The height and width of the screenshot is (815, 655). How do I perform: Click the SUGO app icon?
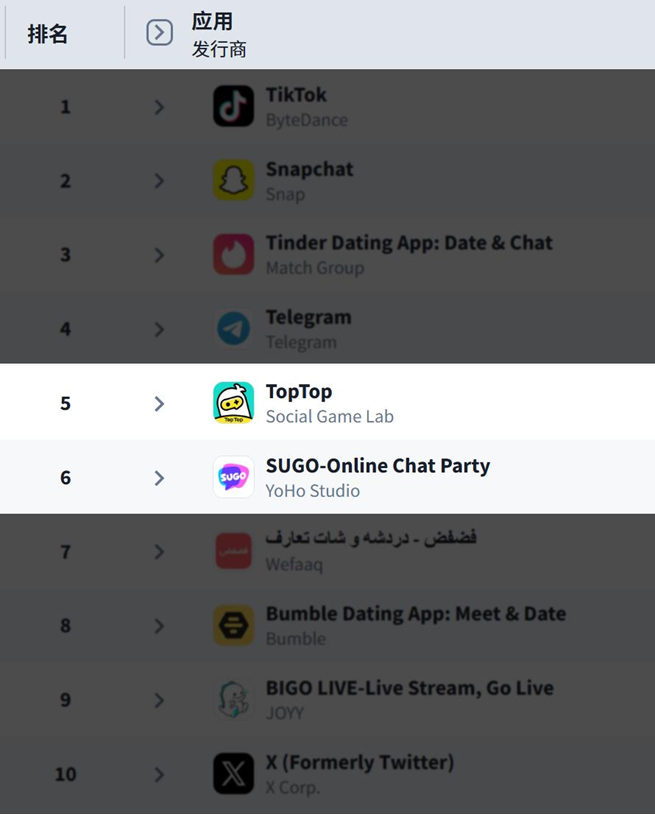(x=233, y=477)
